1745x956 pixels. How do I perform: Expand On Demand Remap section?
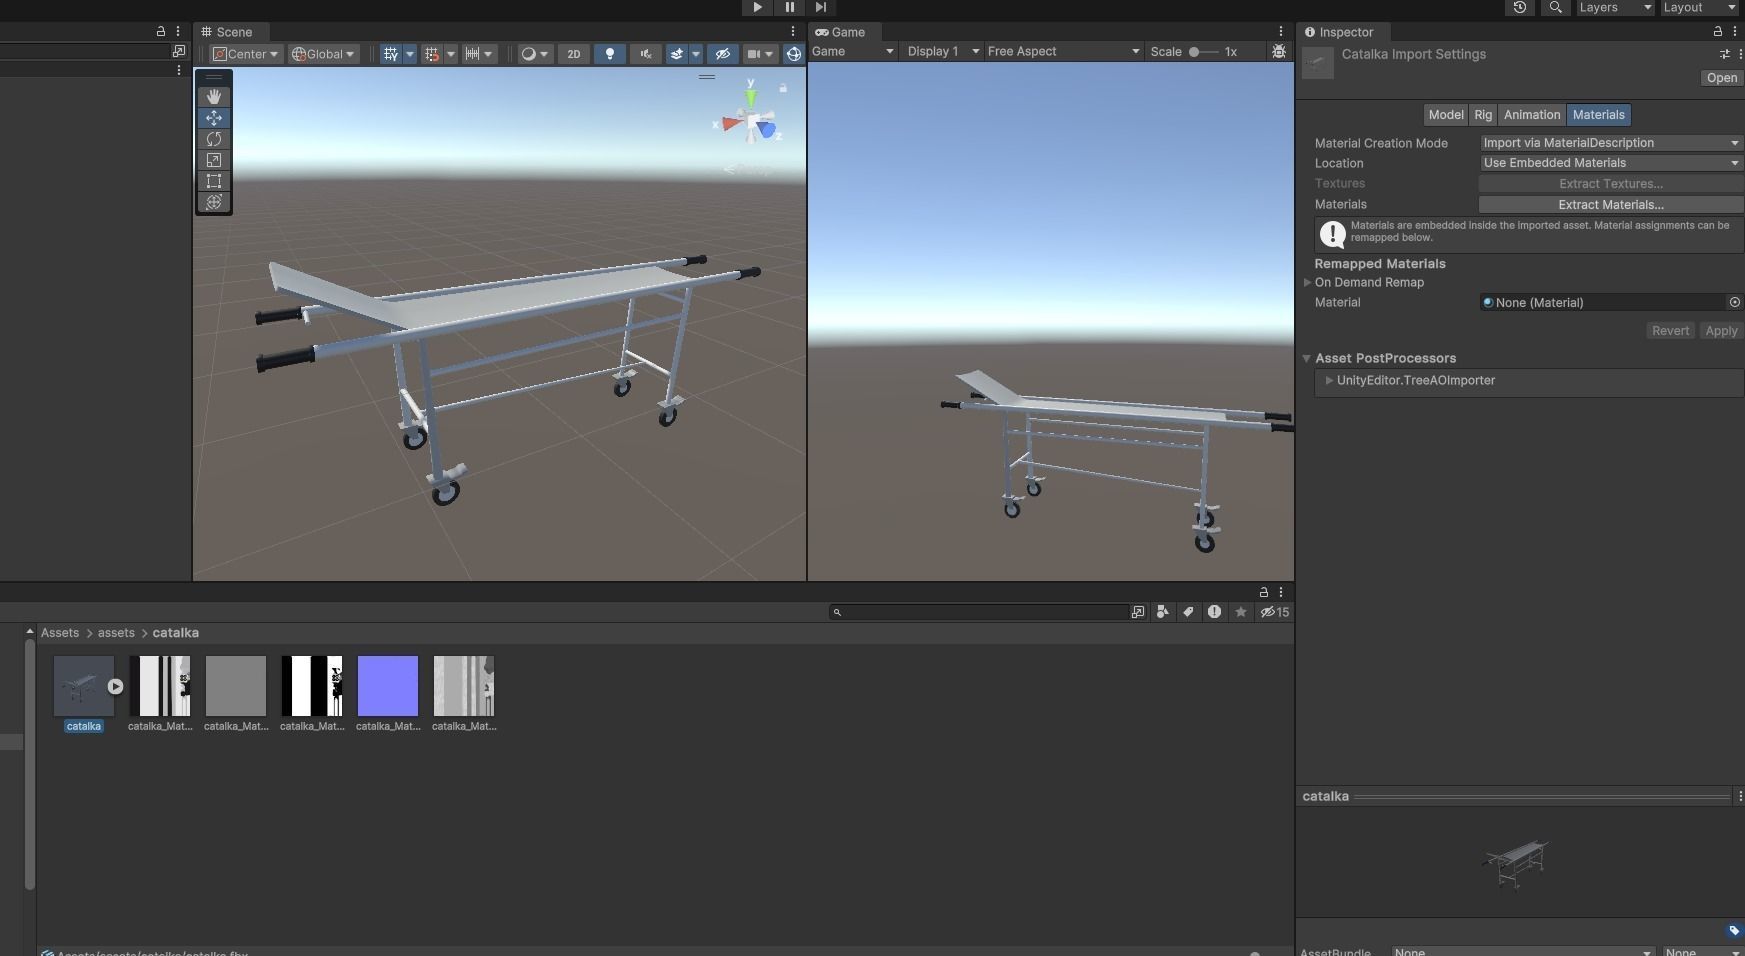pyautogui.click(x=1307, y=283)
